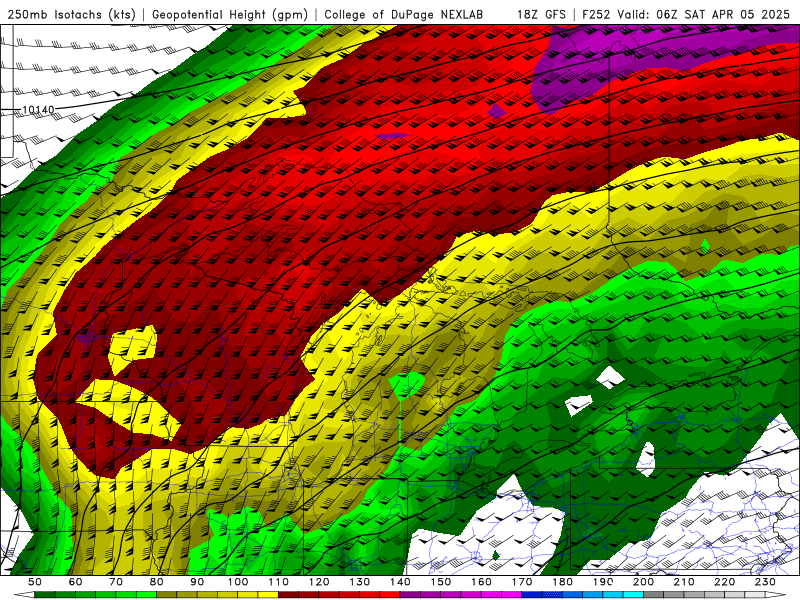800x600 pixels.
Task: Click the '60' value on the color scale
Action: tap(75, 582)
